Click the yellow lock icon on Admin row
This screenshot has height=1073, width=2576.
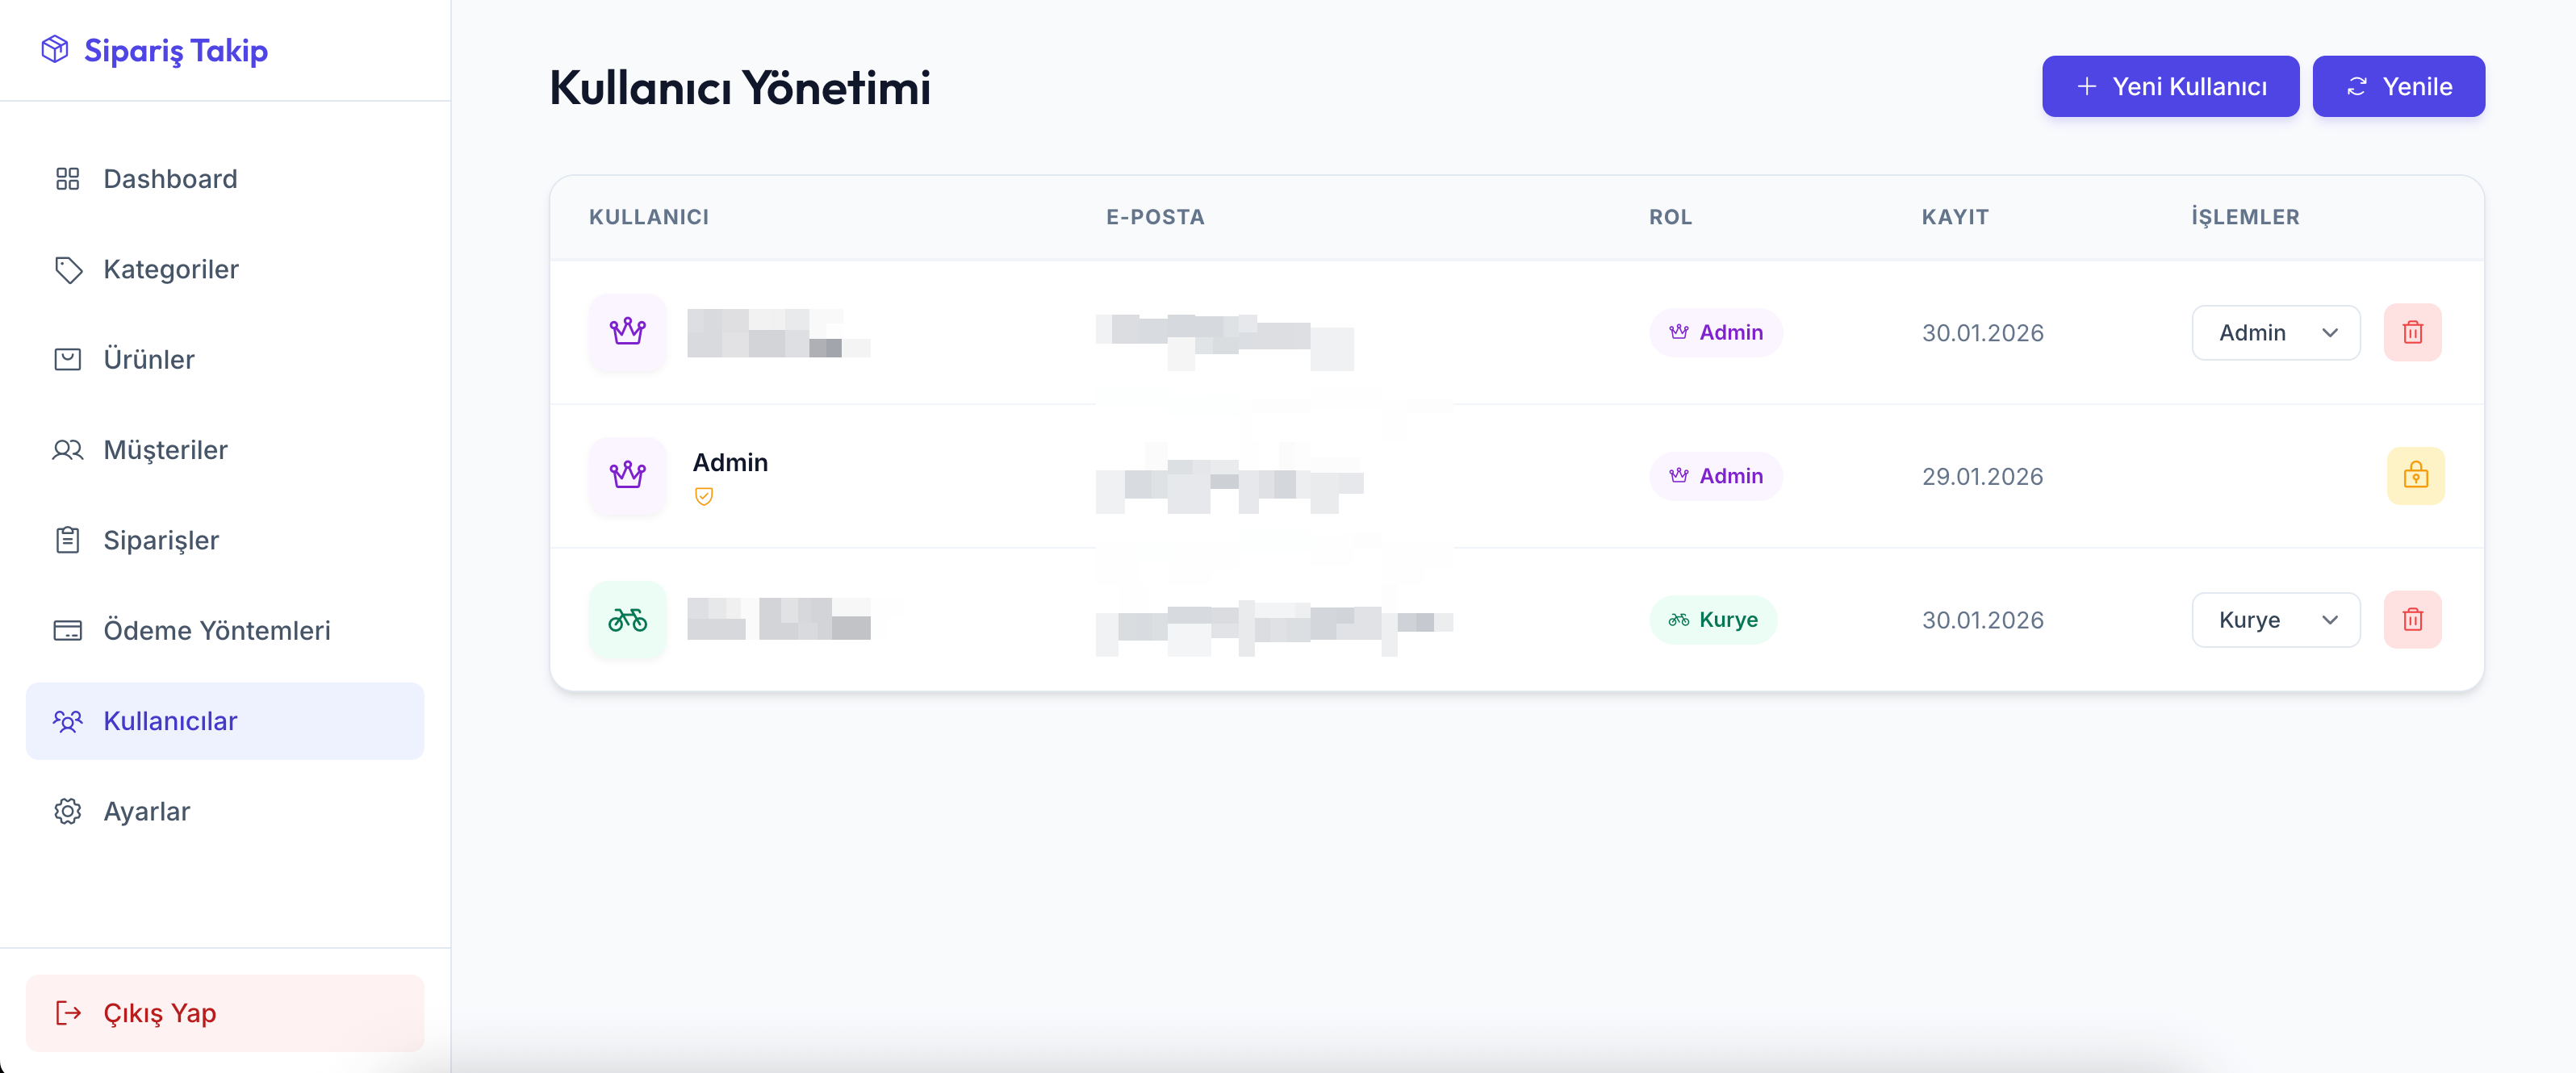[x=2415, y=476]
